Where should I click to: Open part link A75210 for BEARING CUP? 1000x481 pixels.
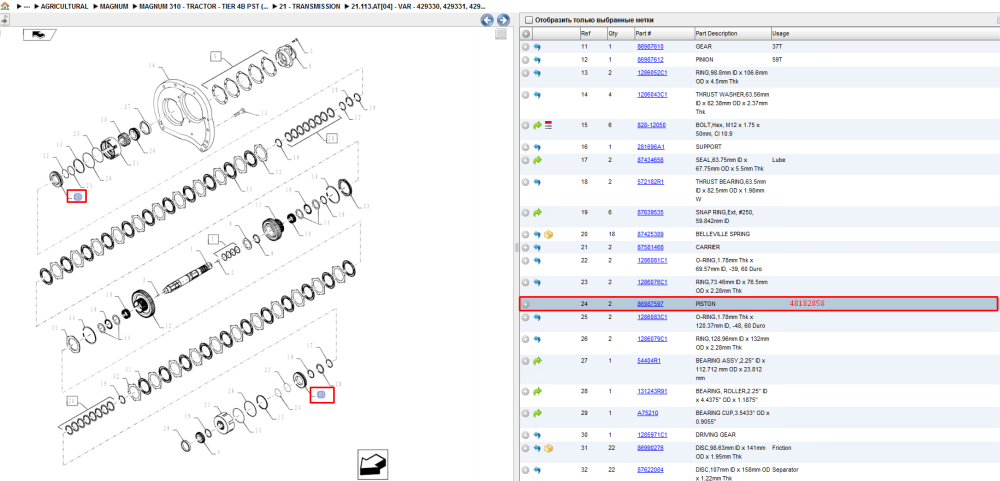[647, 413]
